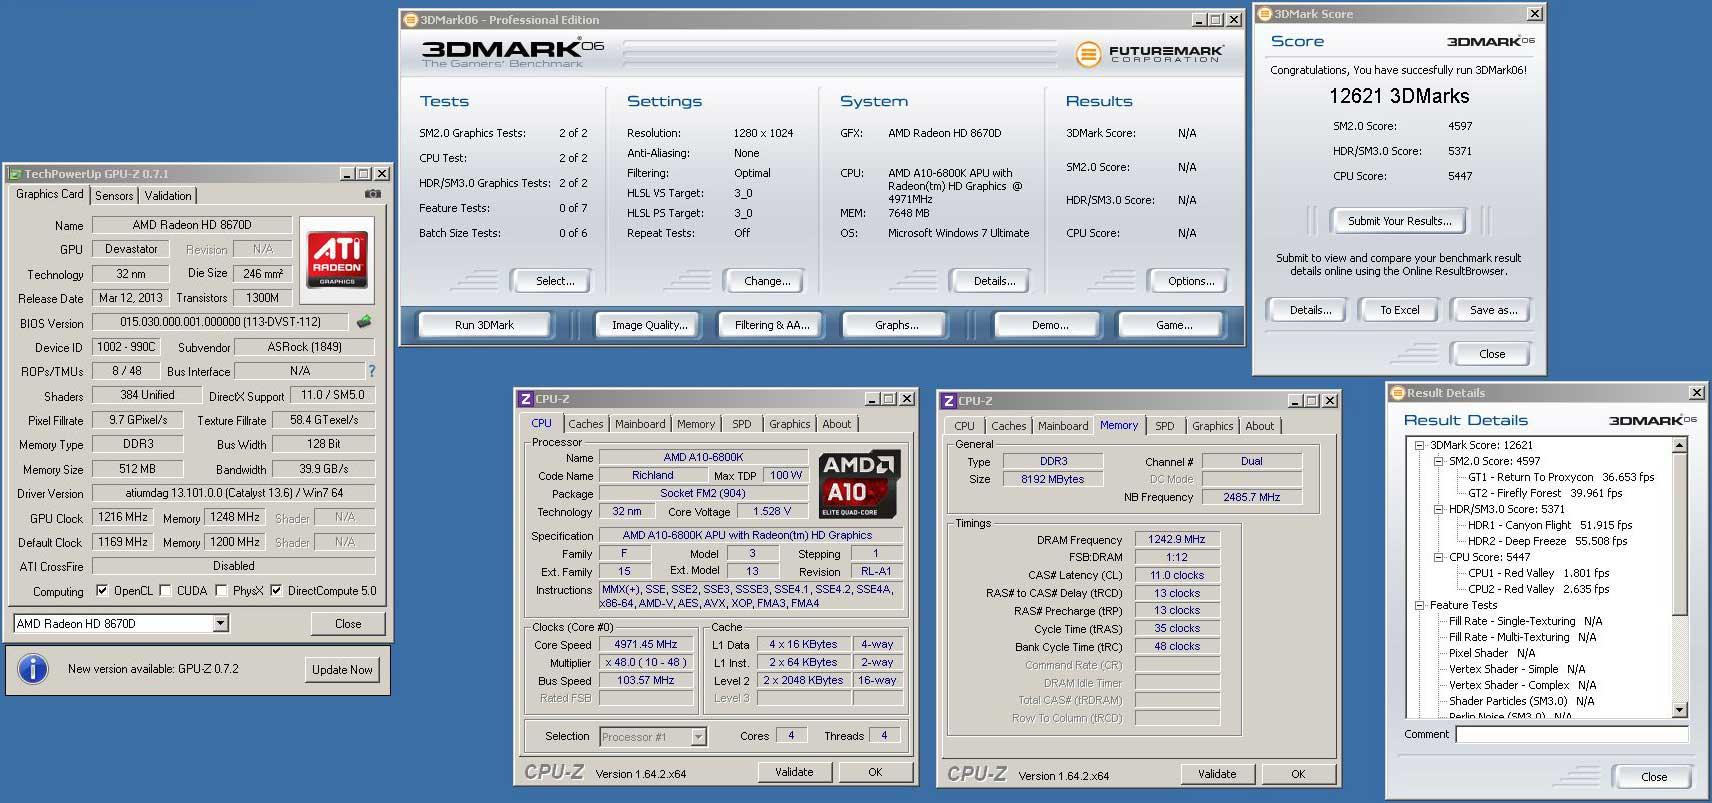Viewport: 1712px width, 803px height.
Task: Open the SPD tab in CPU-Z Memory window
Action: 1165,426
